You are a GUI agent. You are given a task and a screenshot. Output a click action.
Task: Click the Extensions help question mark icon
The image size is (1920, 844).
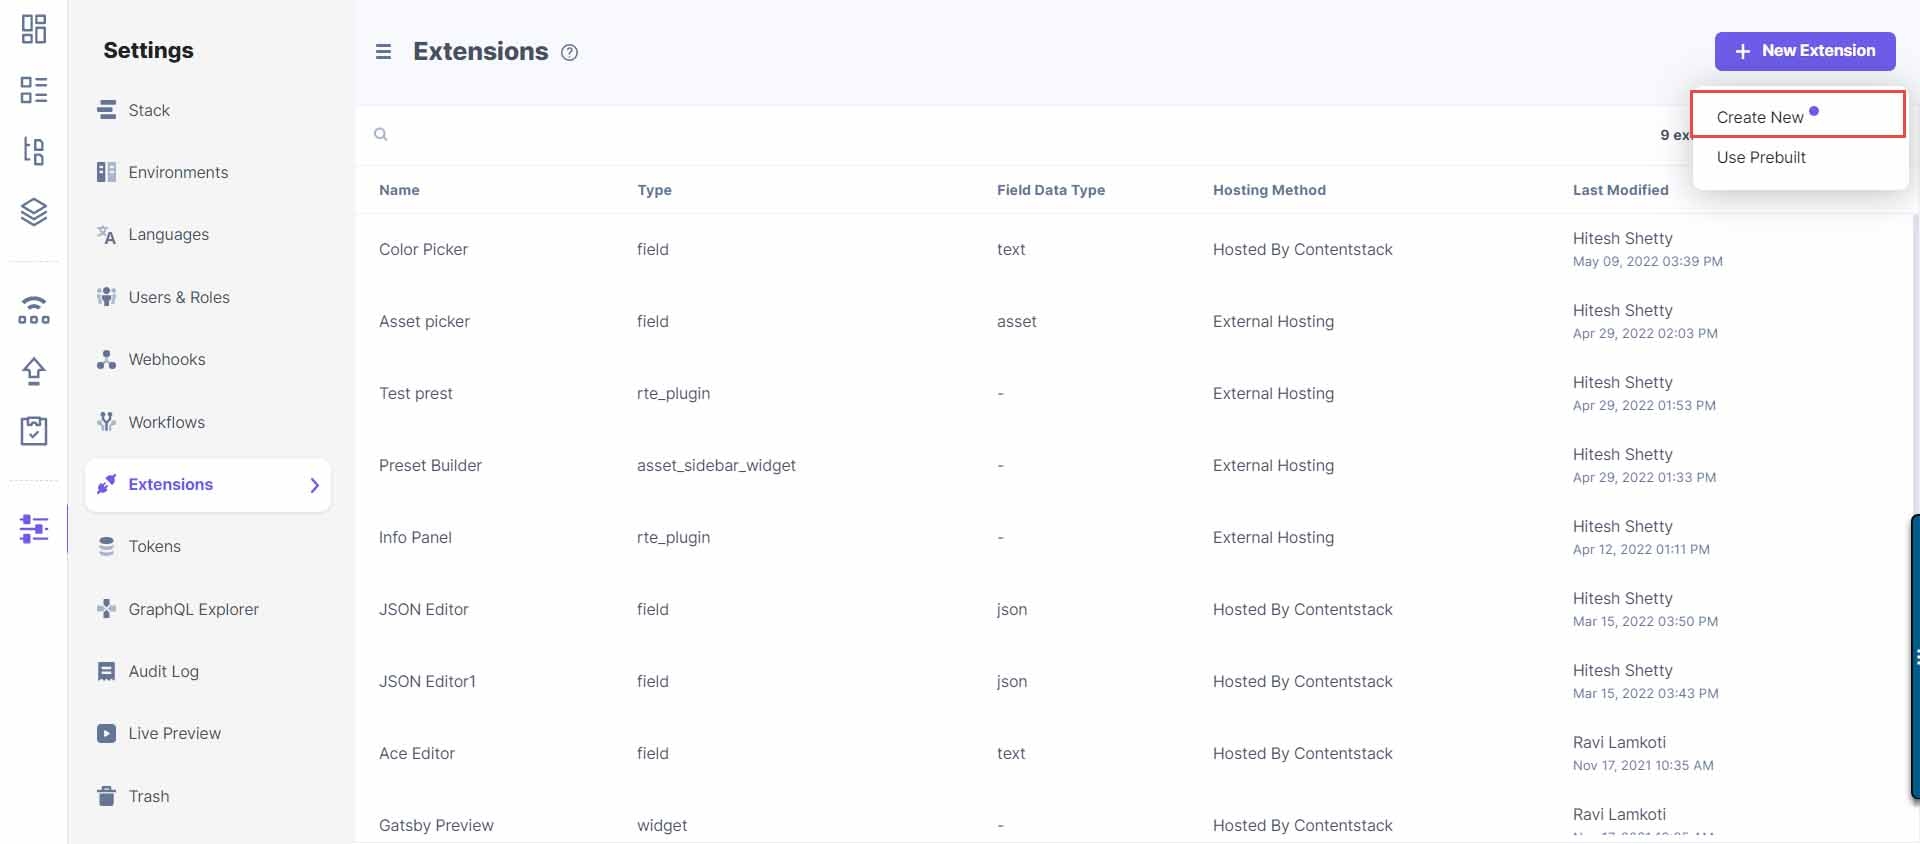pyautogui.click(x=569, y=53)
